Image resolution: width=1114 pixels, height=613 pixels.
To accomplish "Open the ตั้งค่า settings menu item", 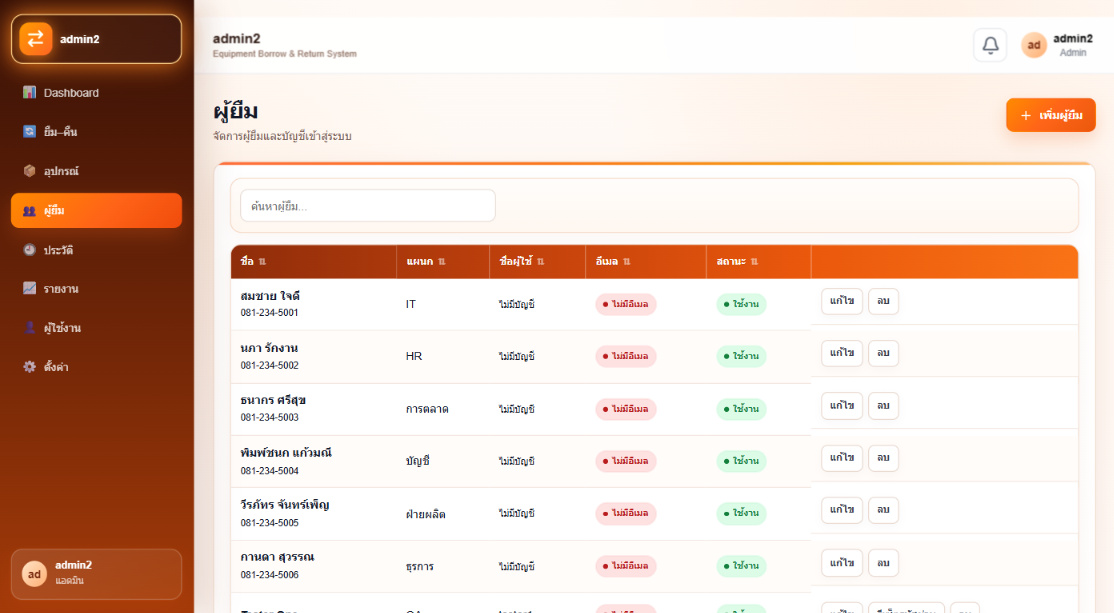I will (x=97, y=367).
